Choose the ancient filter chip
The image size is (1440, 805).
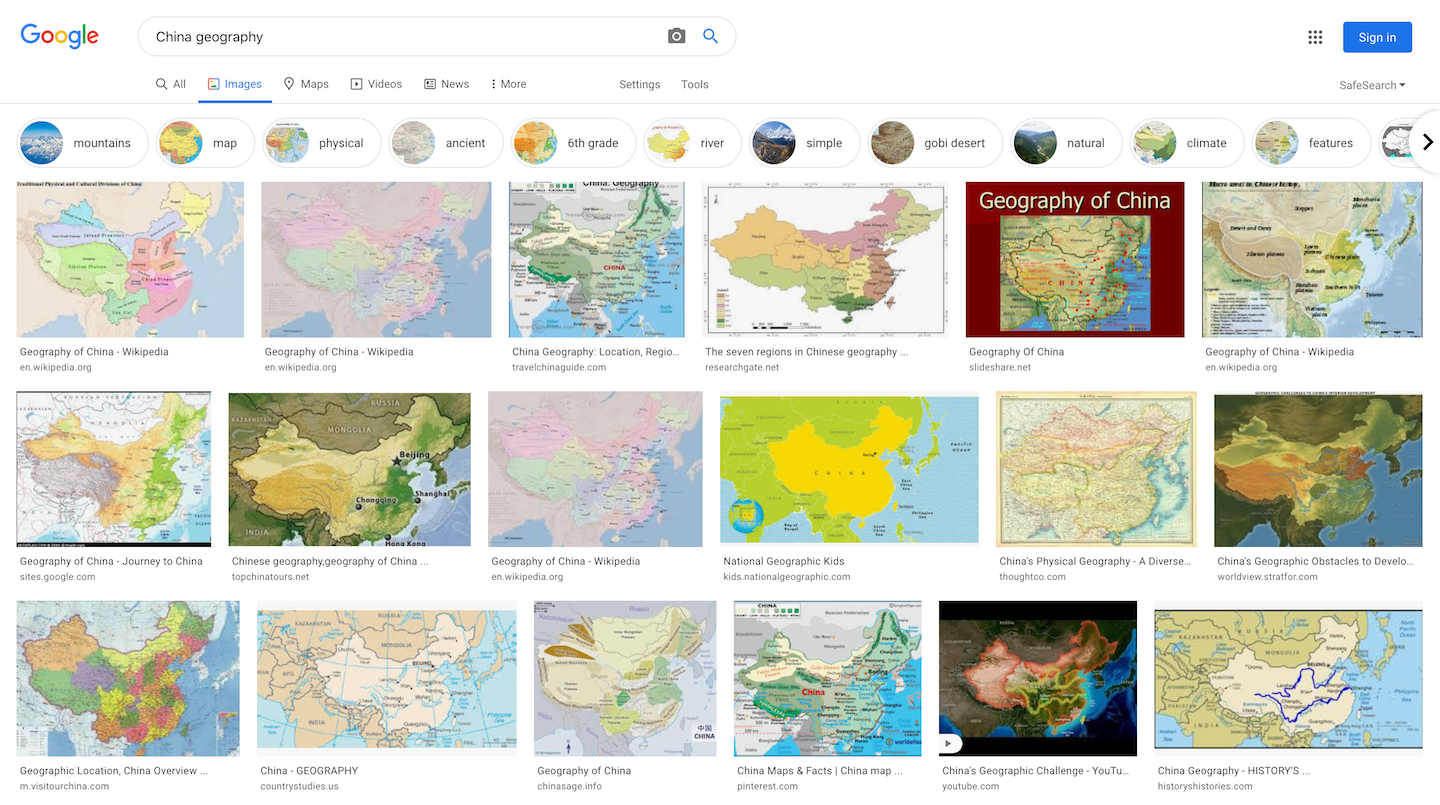446,143
